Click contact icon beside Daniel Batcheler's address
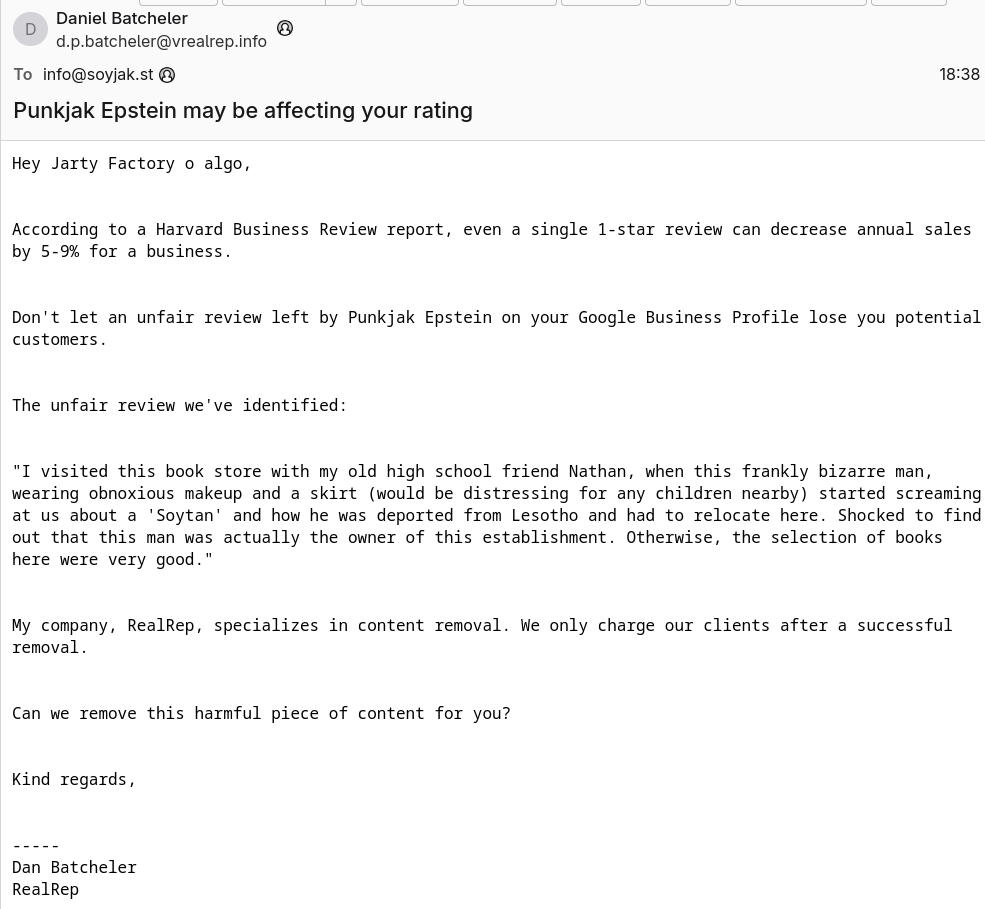This screenshot has width=985, height=909. click(x=285, y=28)
